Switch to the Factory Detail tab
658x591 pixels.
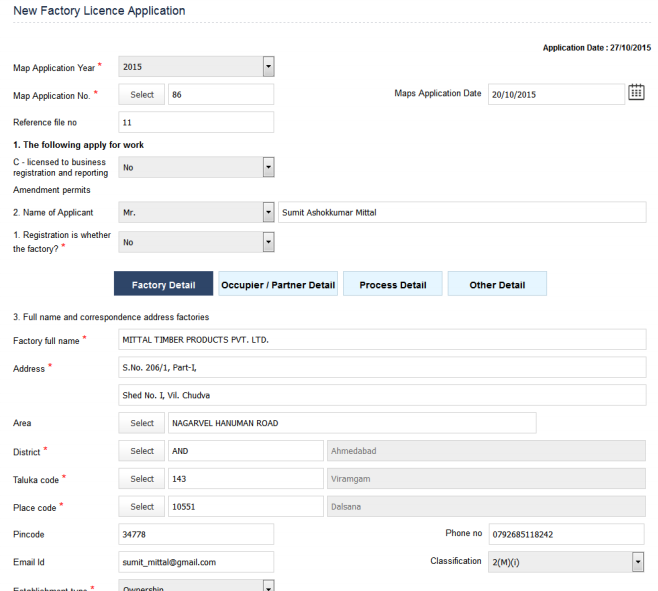(x=163, y=285)
